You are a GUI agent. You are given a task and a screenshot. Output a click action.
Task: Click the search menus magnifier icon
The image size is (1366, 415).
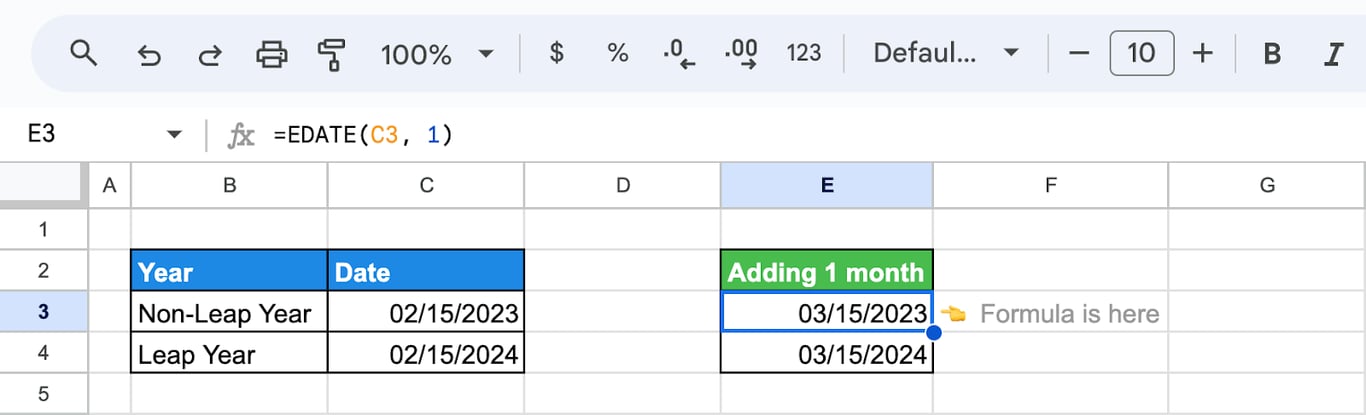[83, 53]
